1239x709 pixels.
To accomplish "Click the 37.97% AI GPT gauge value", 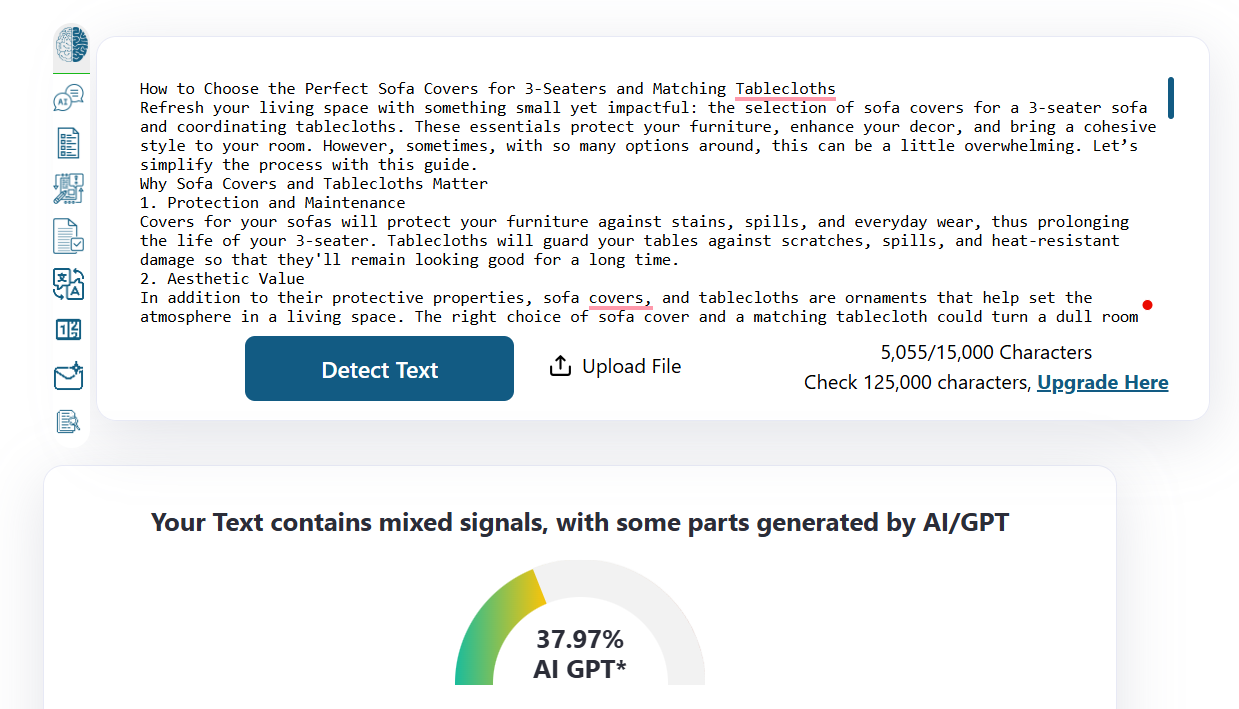I will tap(580, 654).
